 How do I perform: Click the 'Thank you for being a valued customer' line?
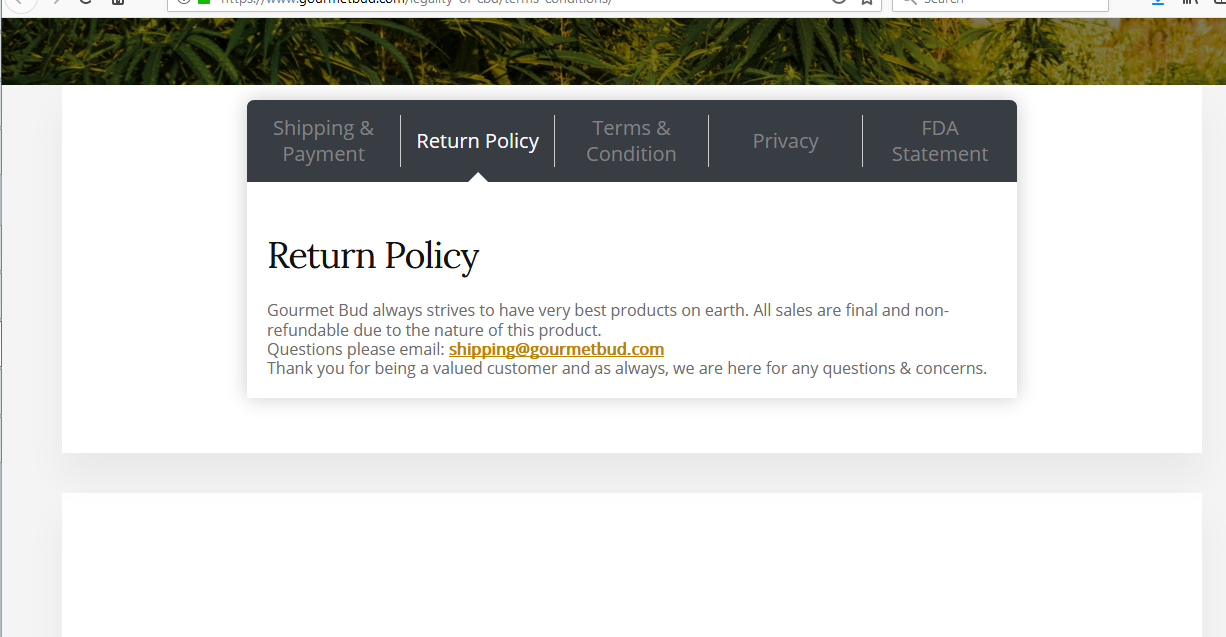tap(626, 368)
